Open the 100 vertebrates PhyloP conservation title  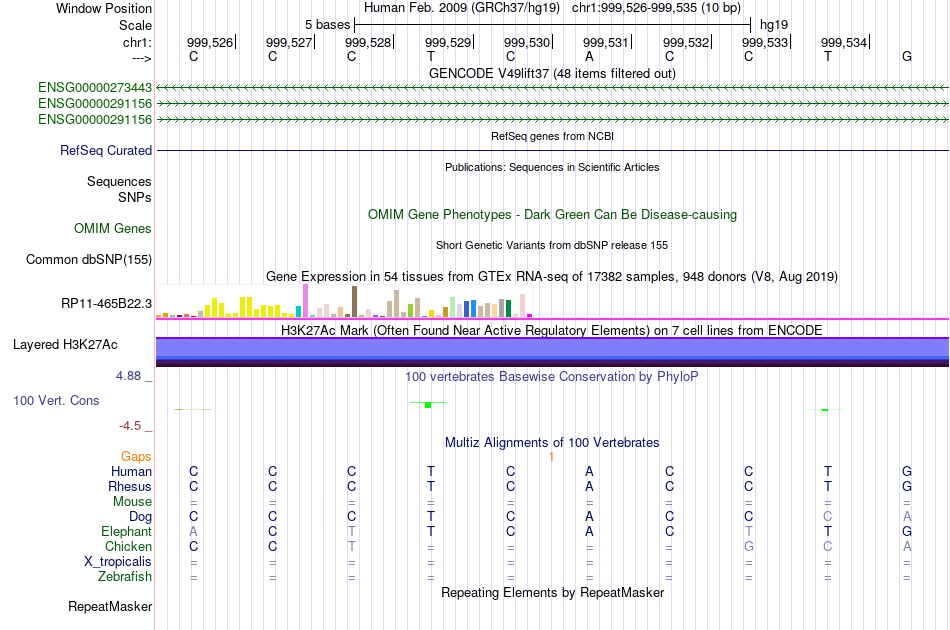click(x=552, y=377)
